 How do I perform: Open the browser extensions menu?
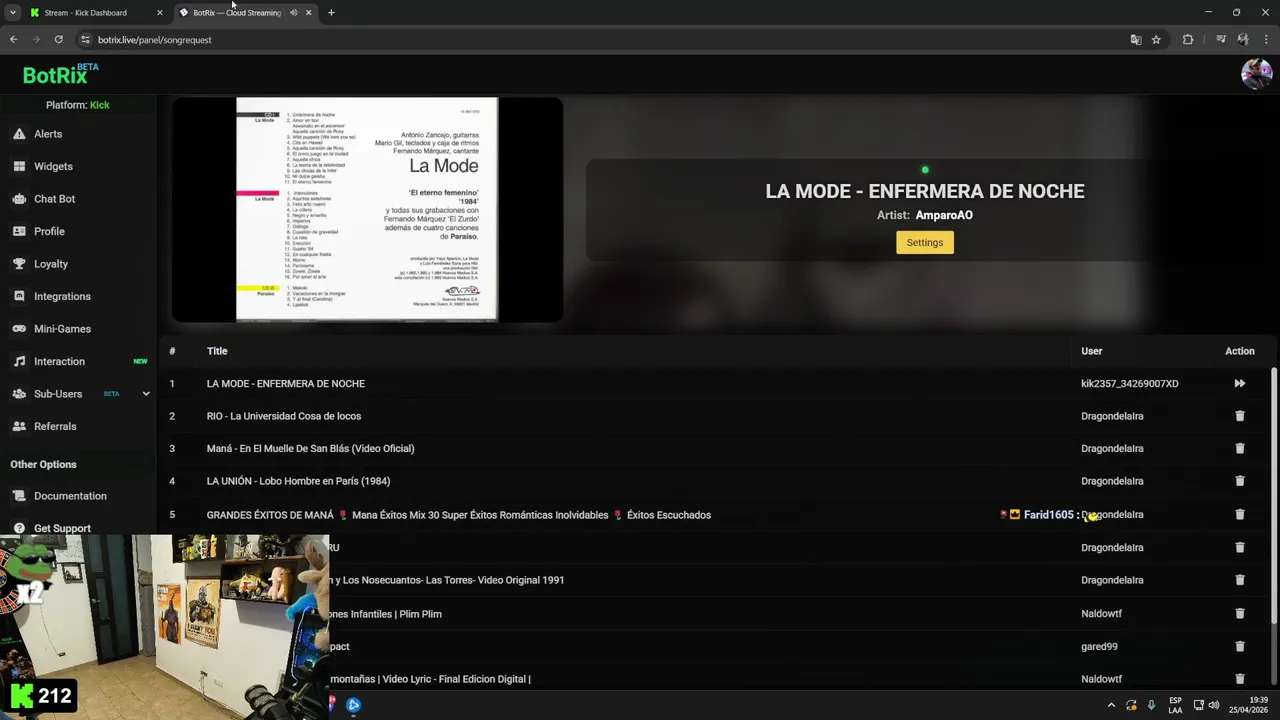(x=1188, y=40)
